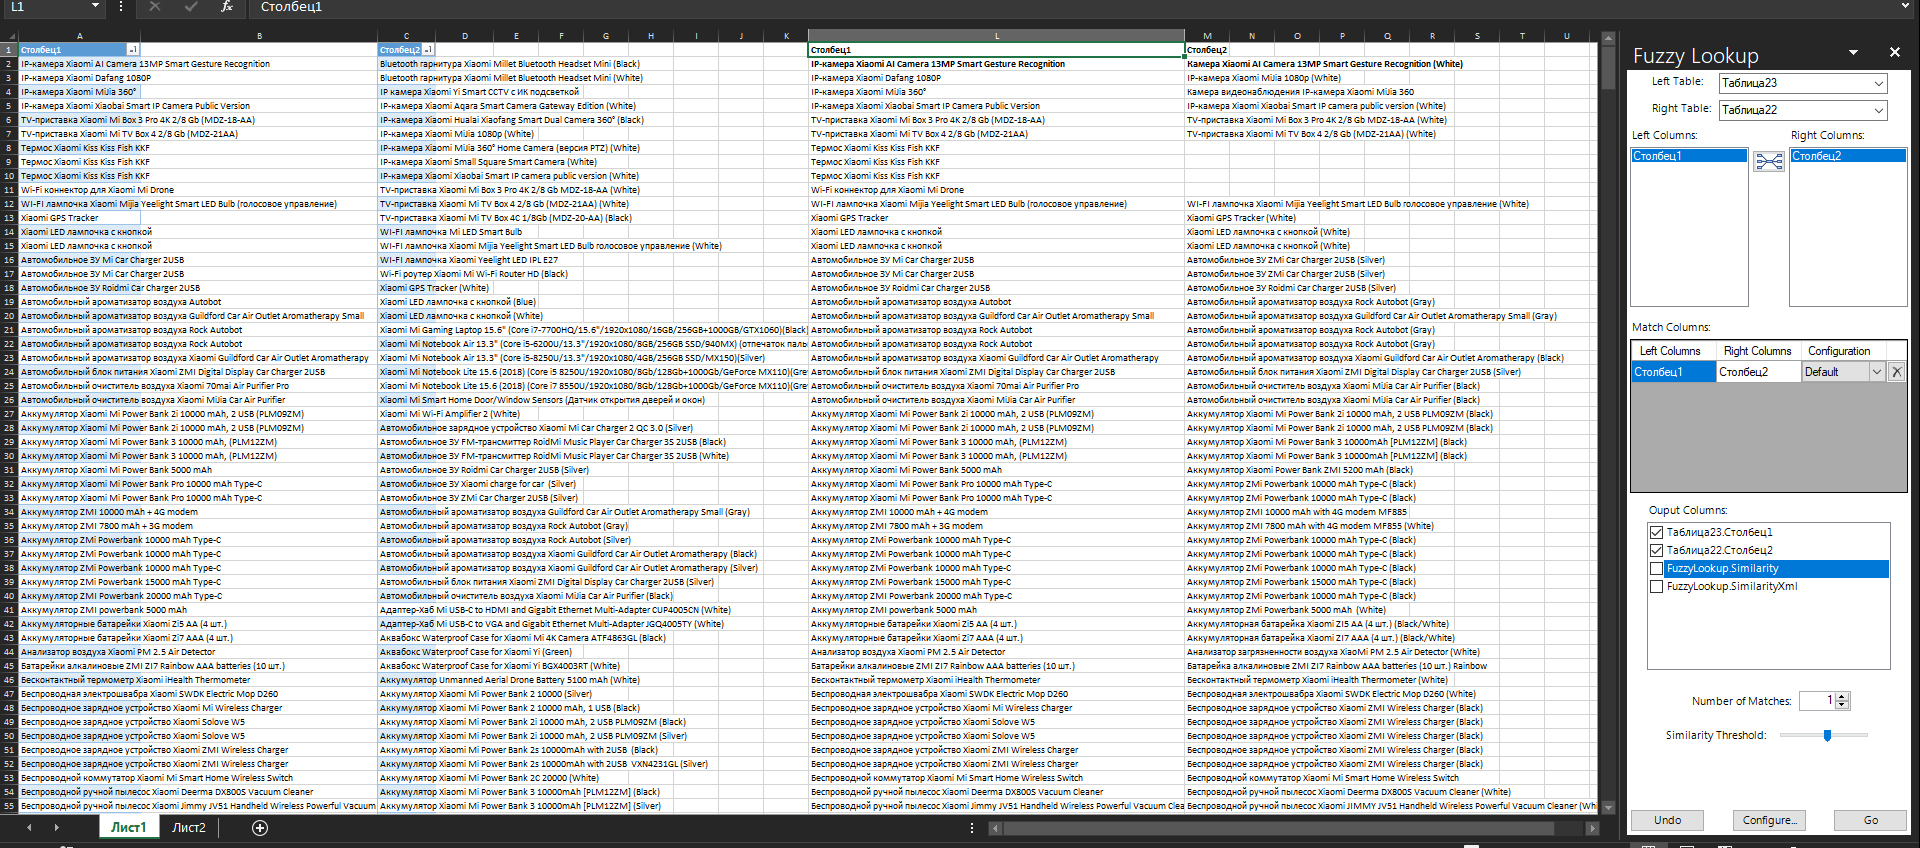Select cell M1 containing Столбец2

point(1207,50)
